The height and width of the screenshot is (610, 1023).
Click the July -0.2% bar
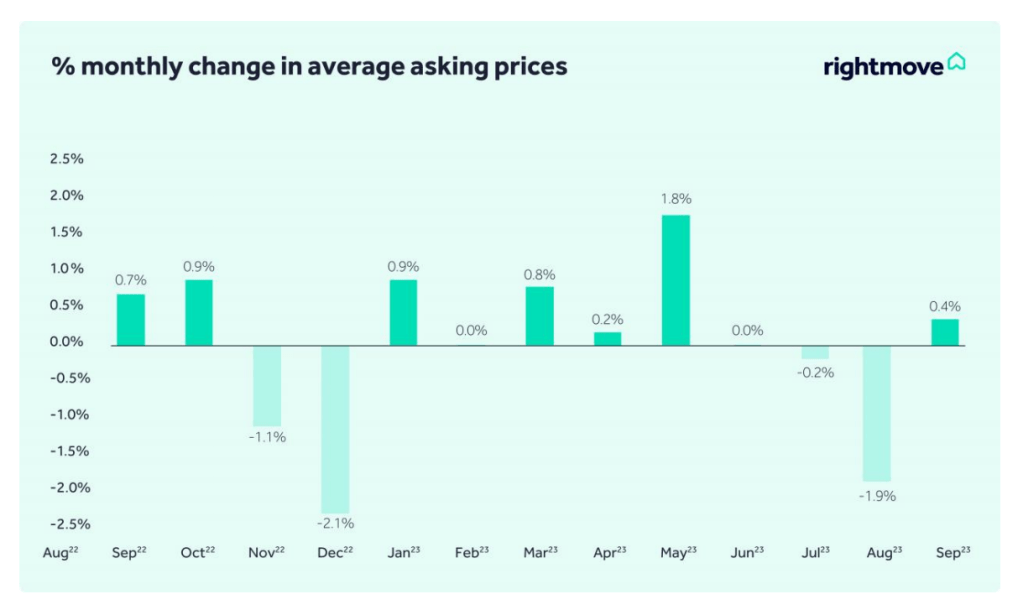815,352
